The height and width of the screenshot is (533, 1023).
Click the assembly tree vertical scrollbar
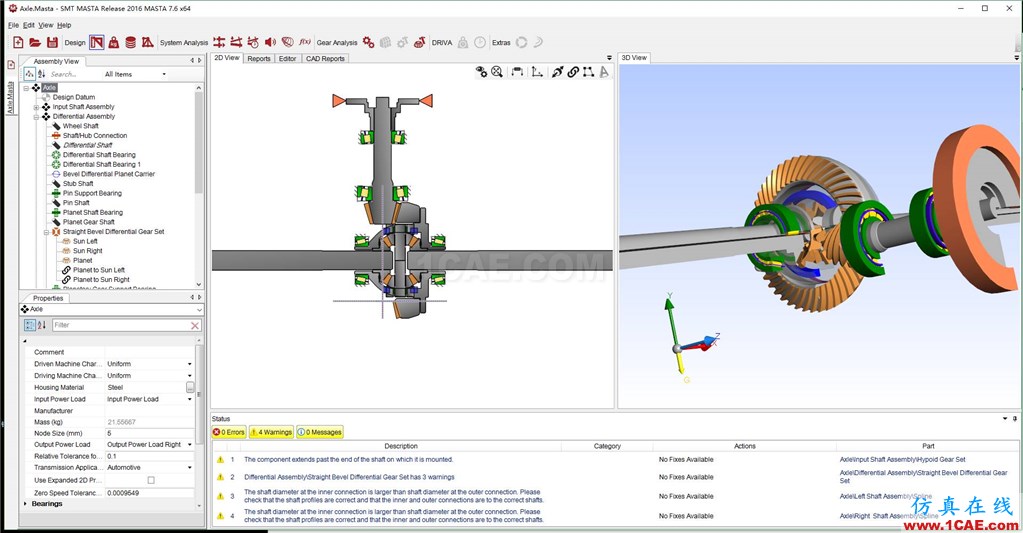point(199,187)
